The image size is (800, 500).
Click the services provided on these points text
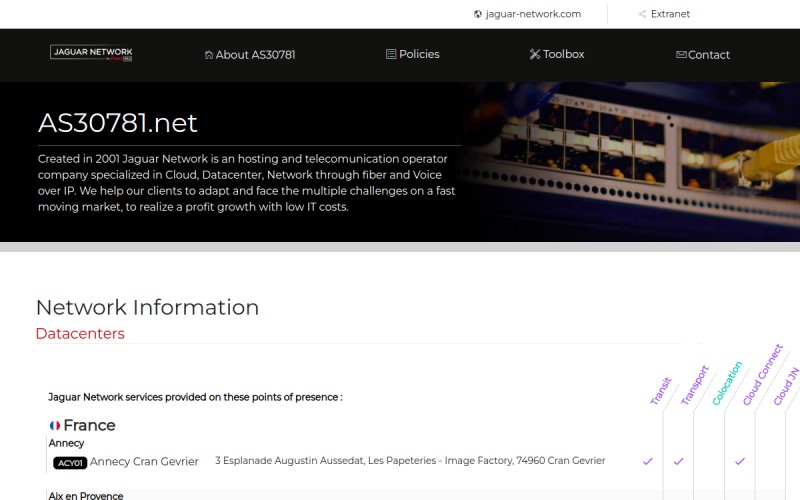point(195,397)
